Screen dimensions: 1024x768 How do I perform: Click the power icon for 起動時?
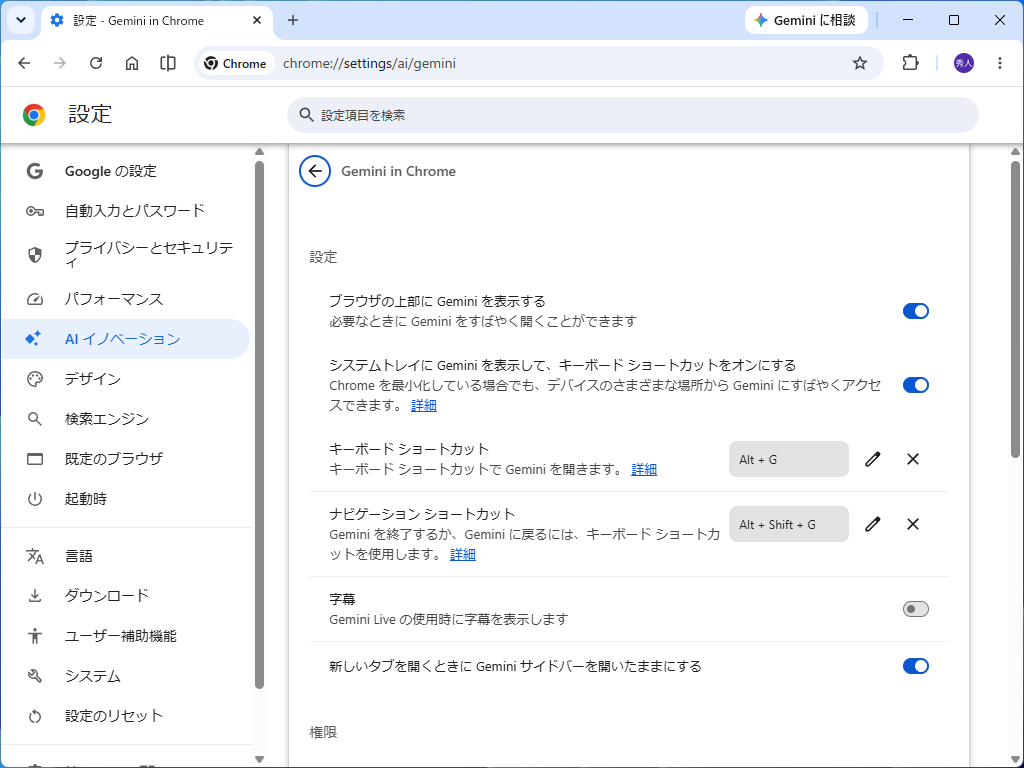point(35,499)
